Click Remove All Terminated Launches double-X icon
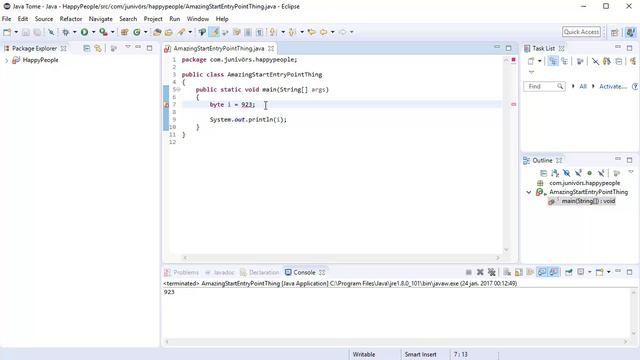 tap(492, 272)
